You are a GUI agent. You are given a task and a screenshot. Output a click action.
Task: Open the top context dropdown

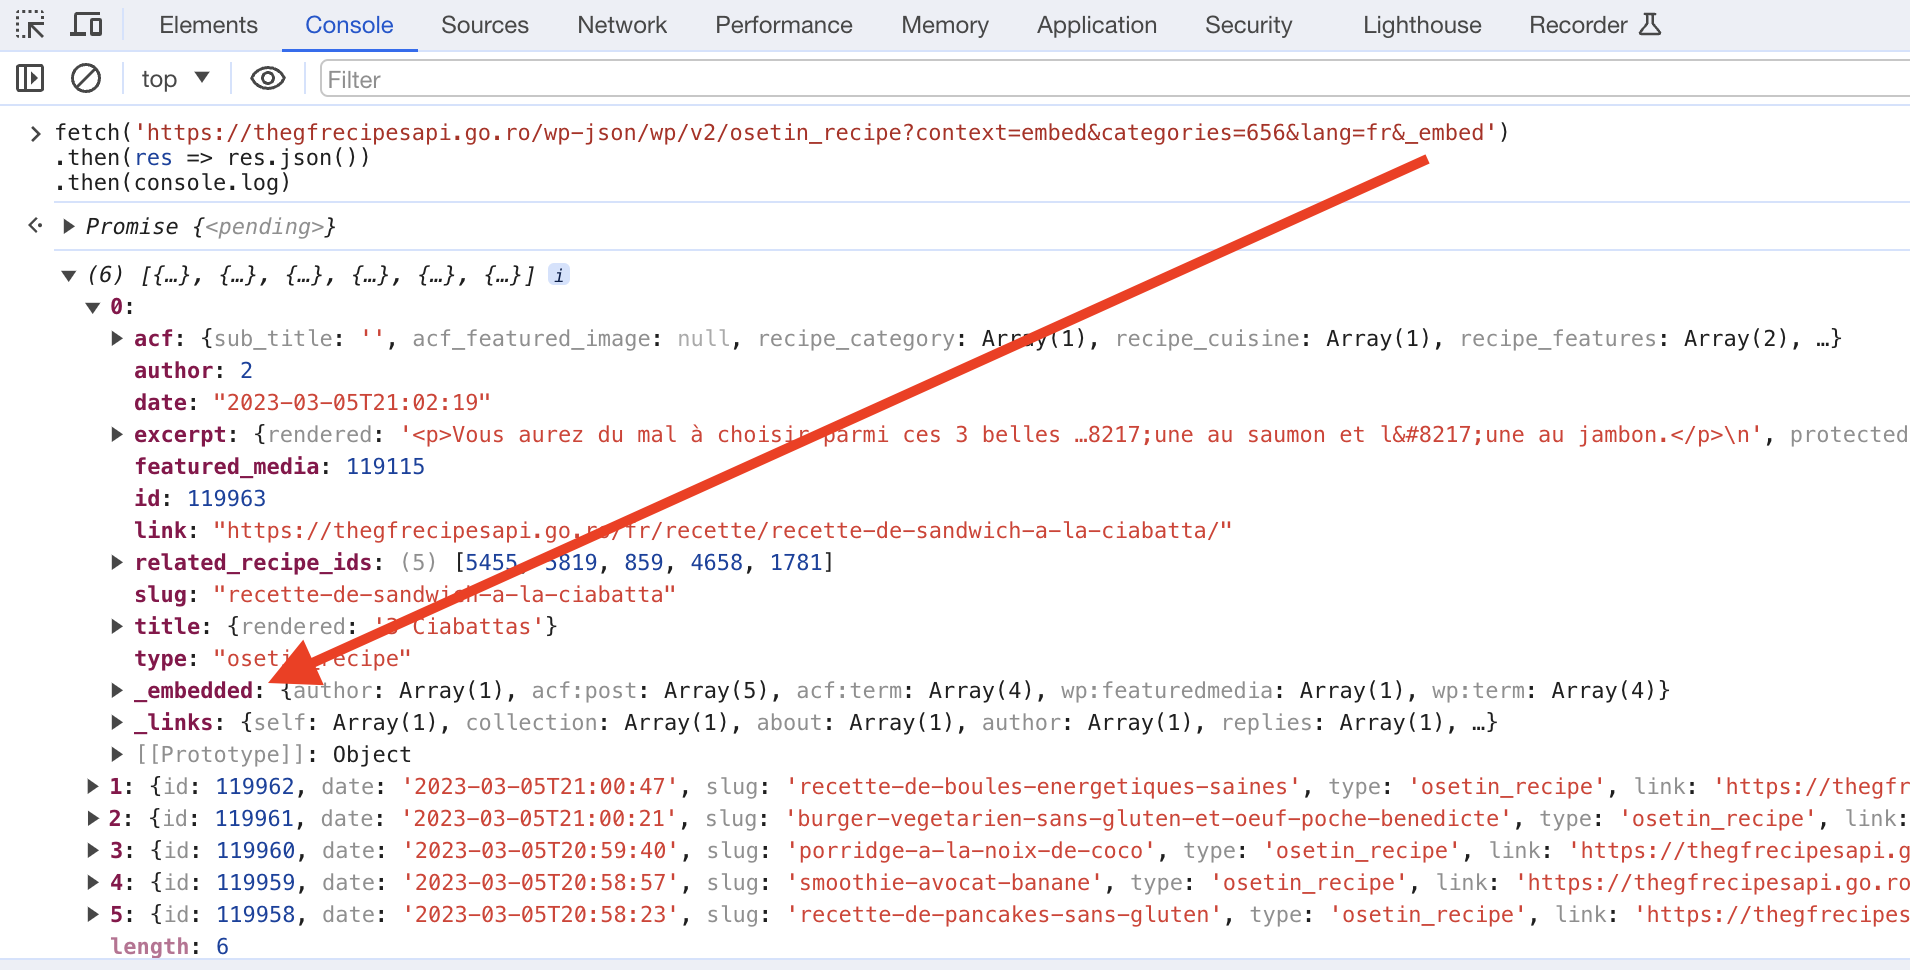click(x=175, y=78)
